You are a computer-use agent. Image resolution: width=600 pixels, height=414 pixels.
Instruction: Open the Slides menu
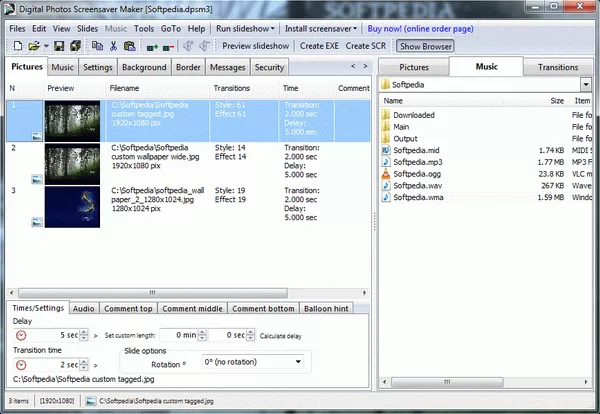[x=87, y=29]
